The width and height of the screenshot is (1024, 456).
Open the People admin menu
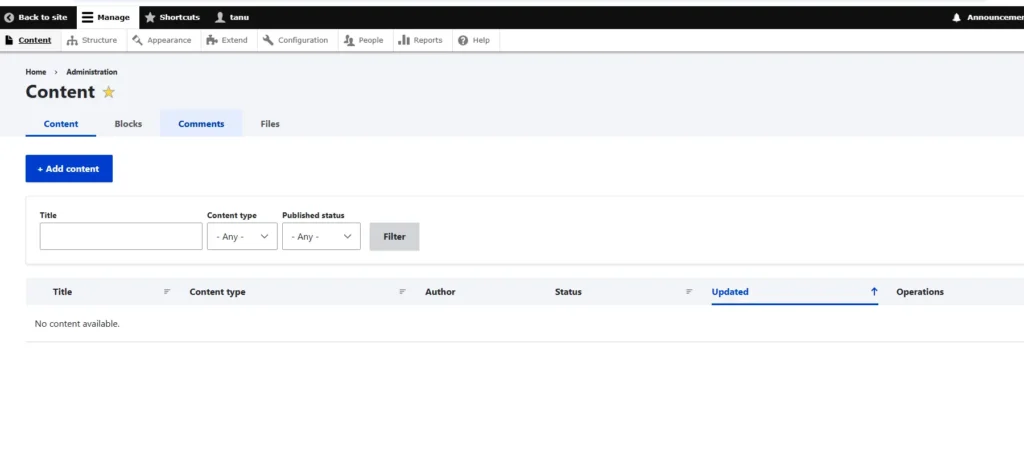[x=363, y=40]
